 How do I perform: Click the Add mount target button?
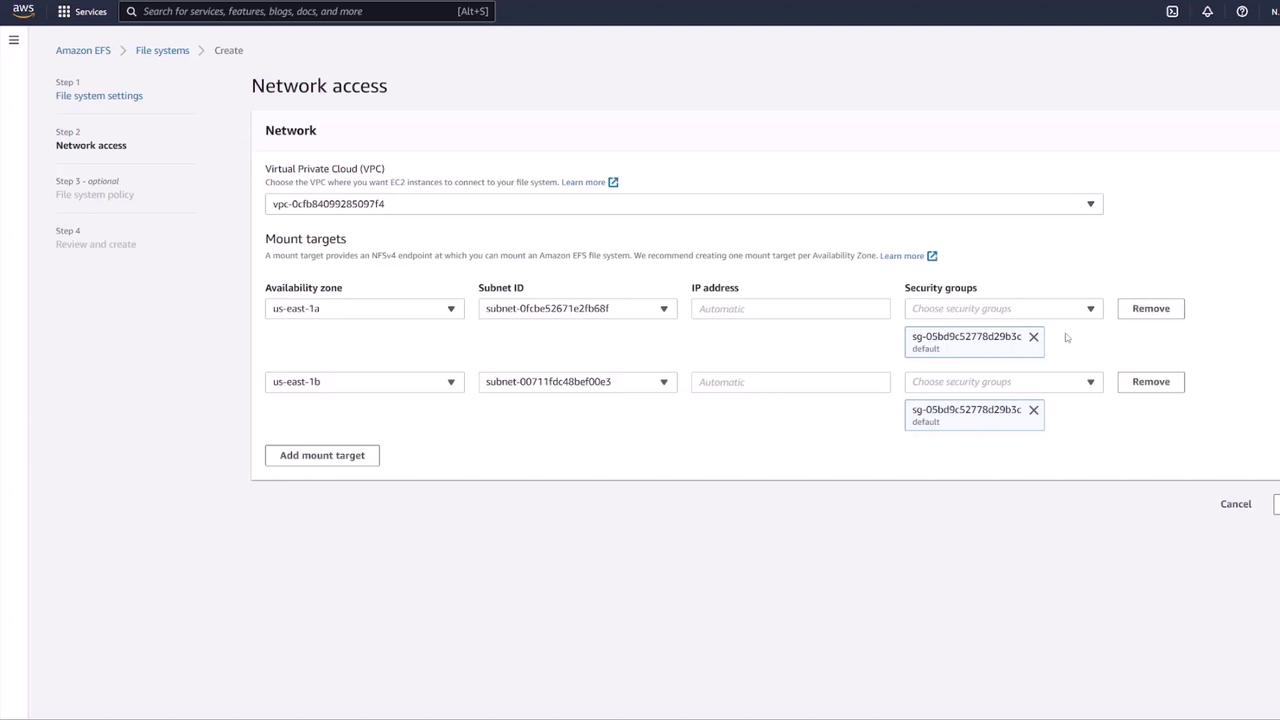coord(322,456)
